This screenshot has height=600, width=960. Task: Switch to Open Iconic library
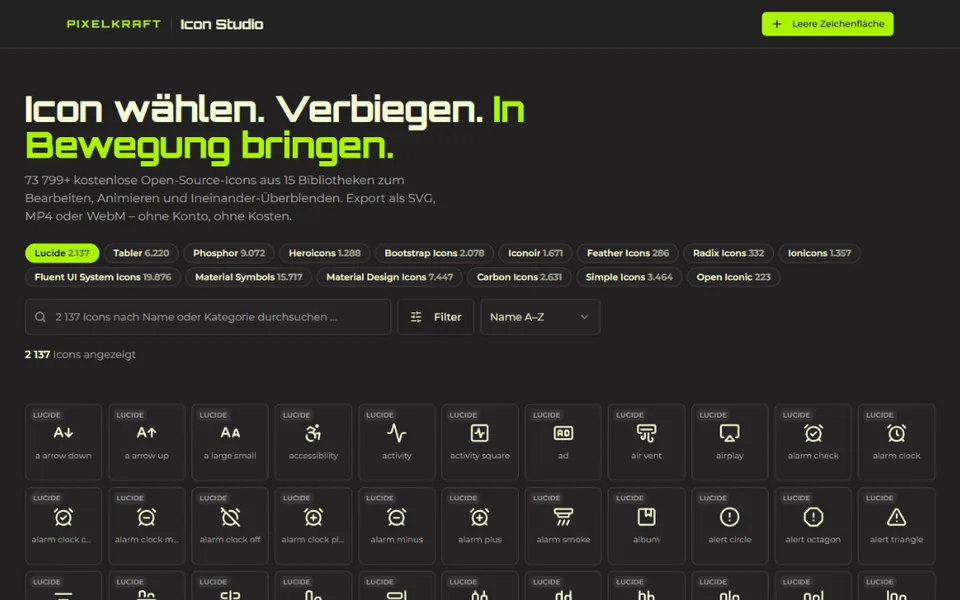pyautogui.click(x=733, y=277)
